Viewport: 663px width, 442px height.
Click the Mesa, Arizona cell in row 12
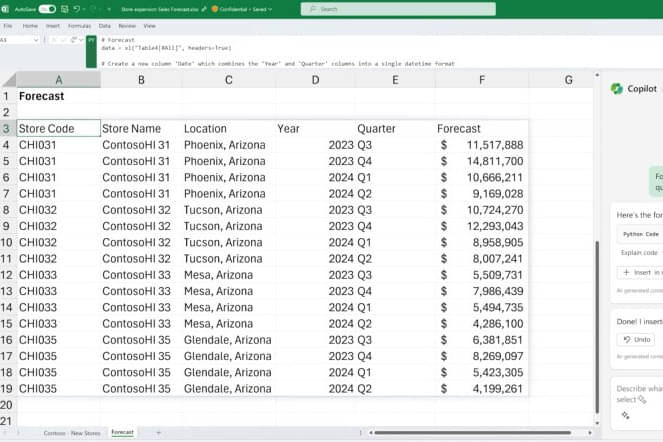[229, 275]
